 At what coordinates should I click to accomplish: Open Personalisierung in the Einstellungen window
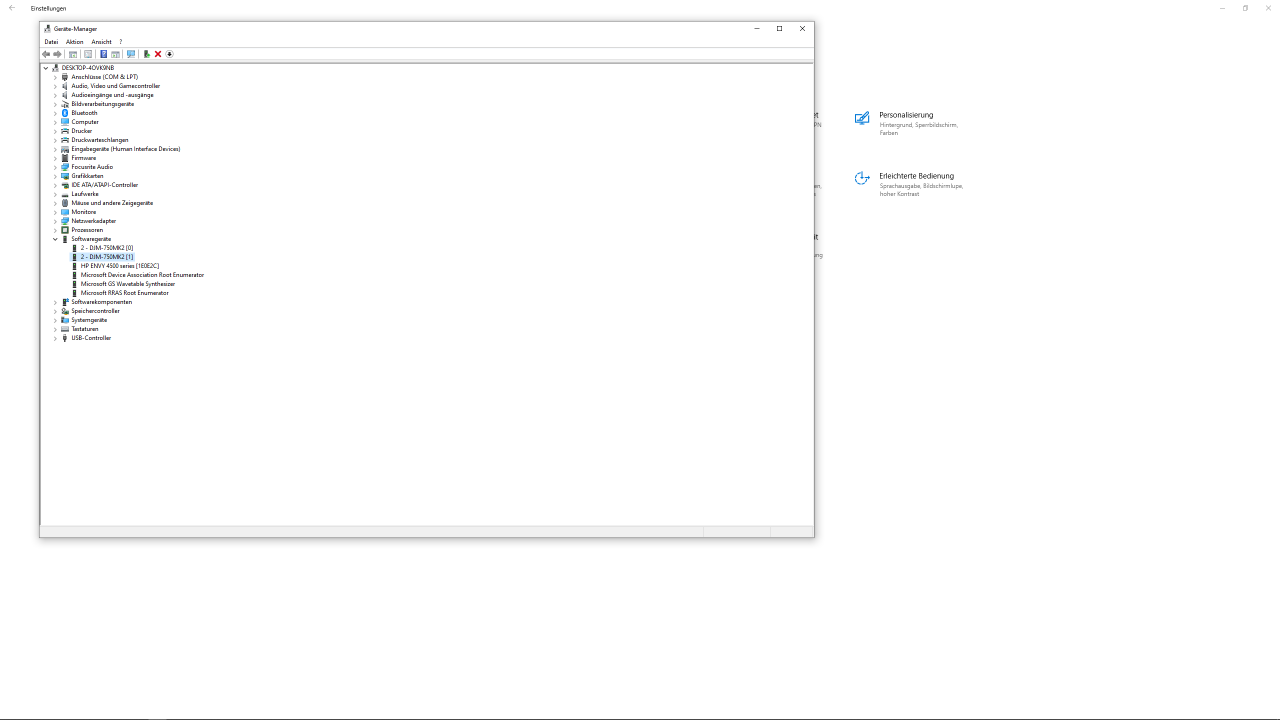click(x=907, y=123)
